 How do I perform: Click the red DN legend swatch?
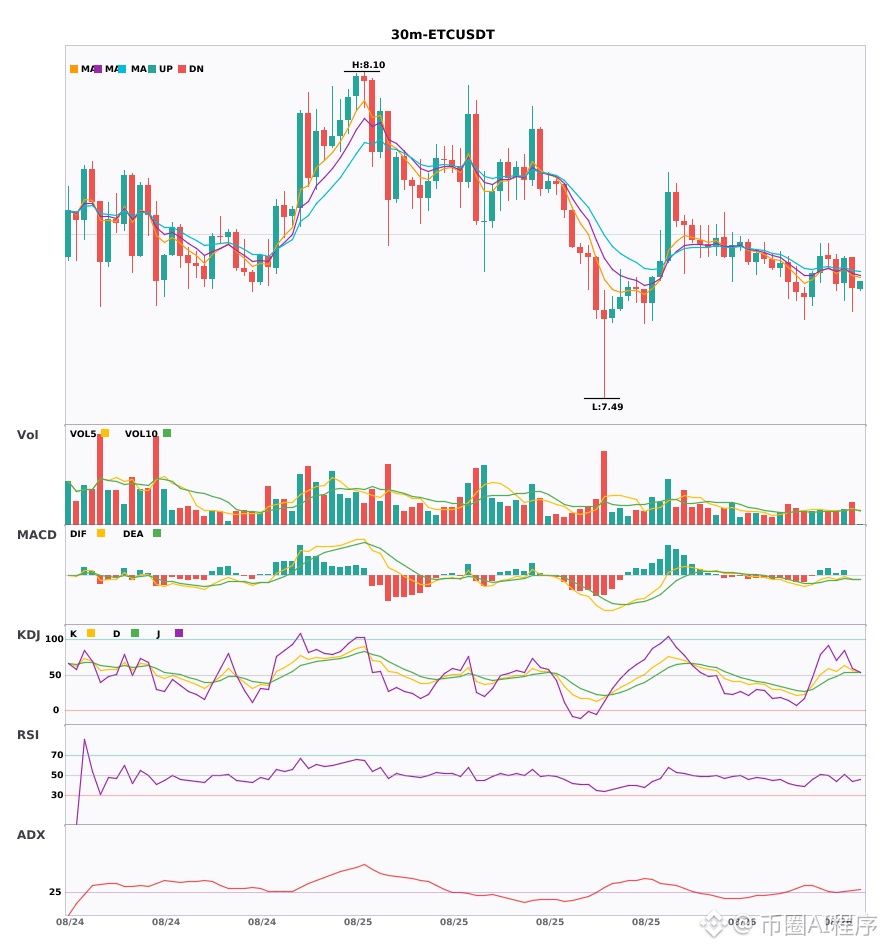[182, 69]
